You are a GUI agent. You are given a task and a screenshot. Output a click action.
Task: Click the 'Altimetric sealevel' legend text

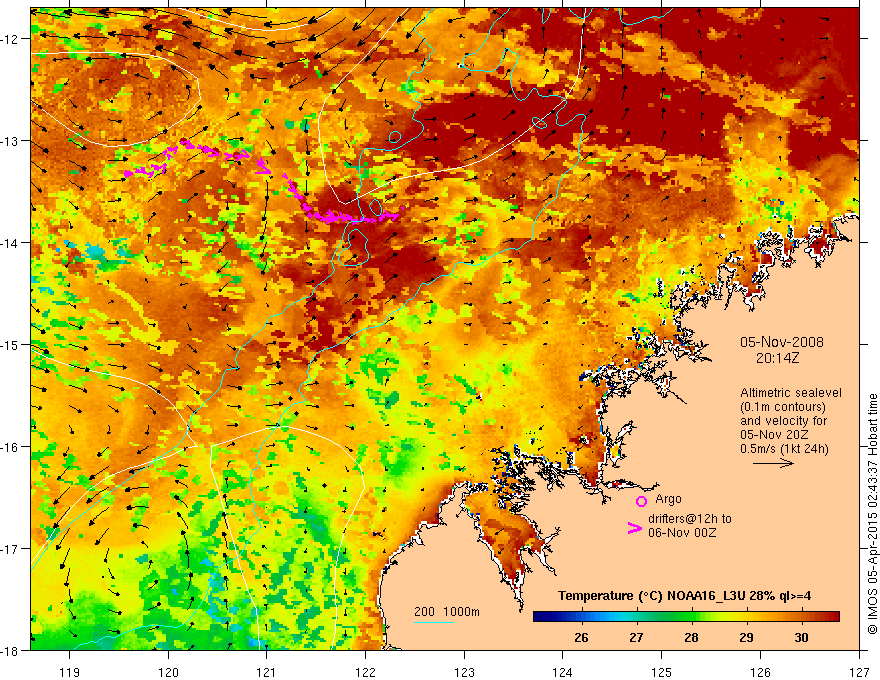(790, 393)
